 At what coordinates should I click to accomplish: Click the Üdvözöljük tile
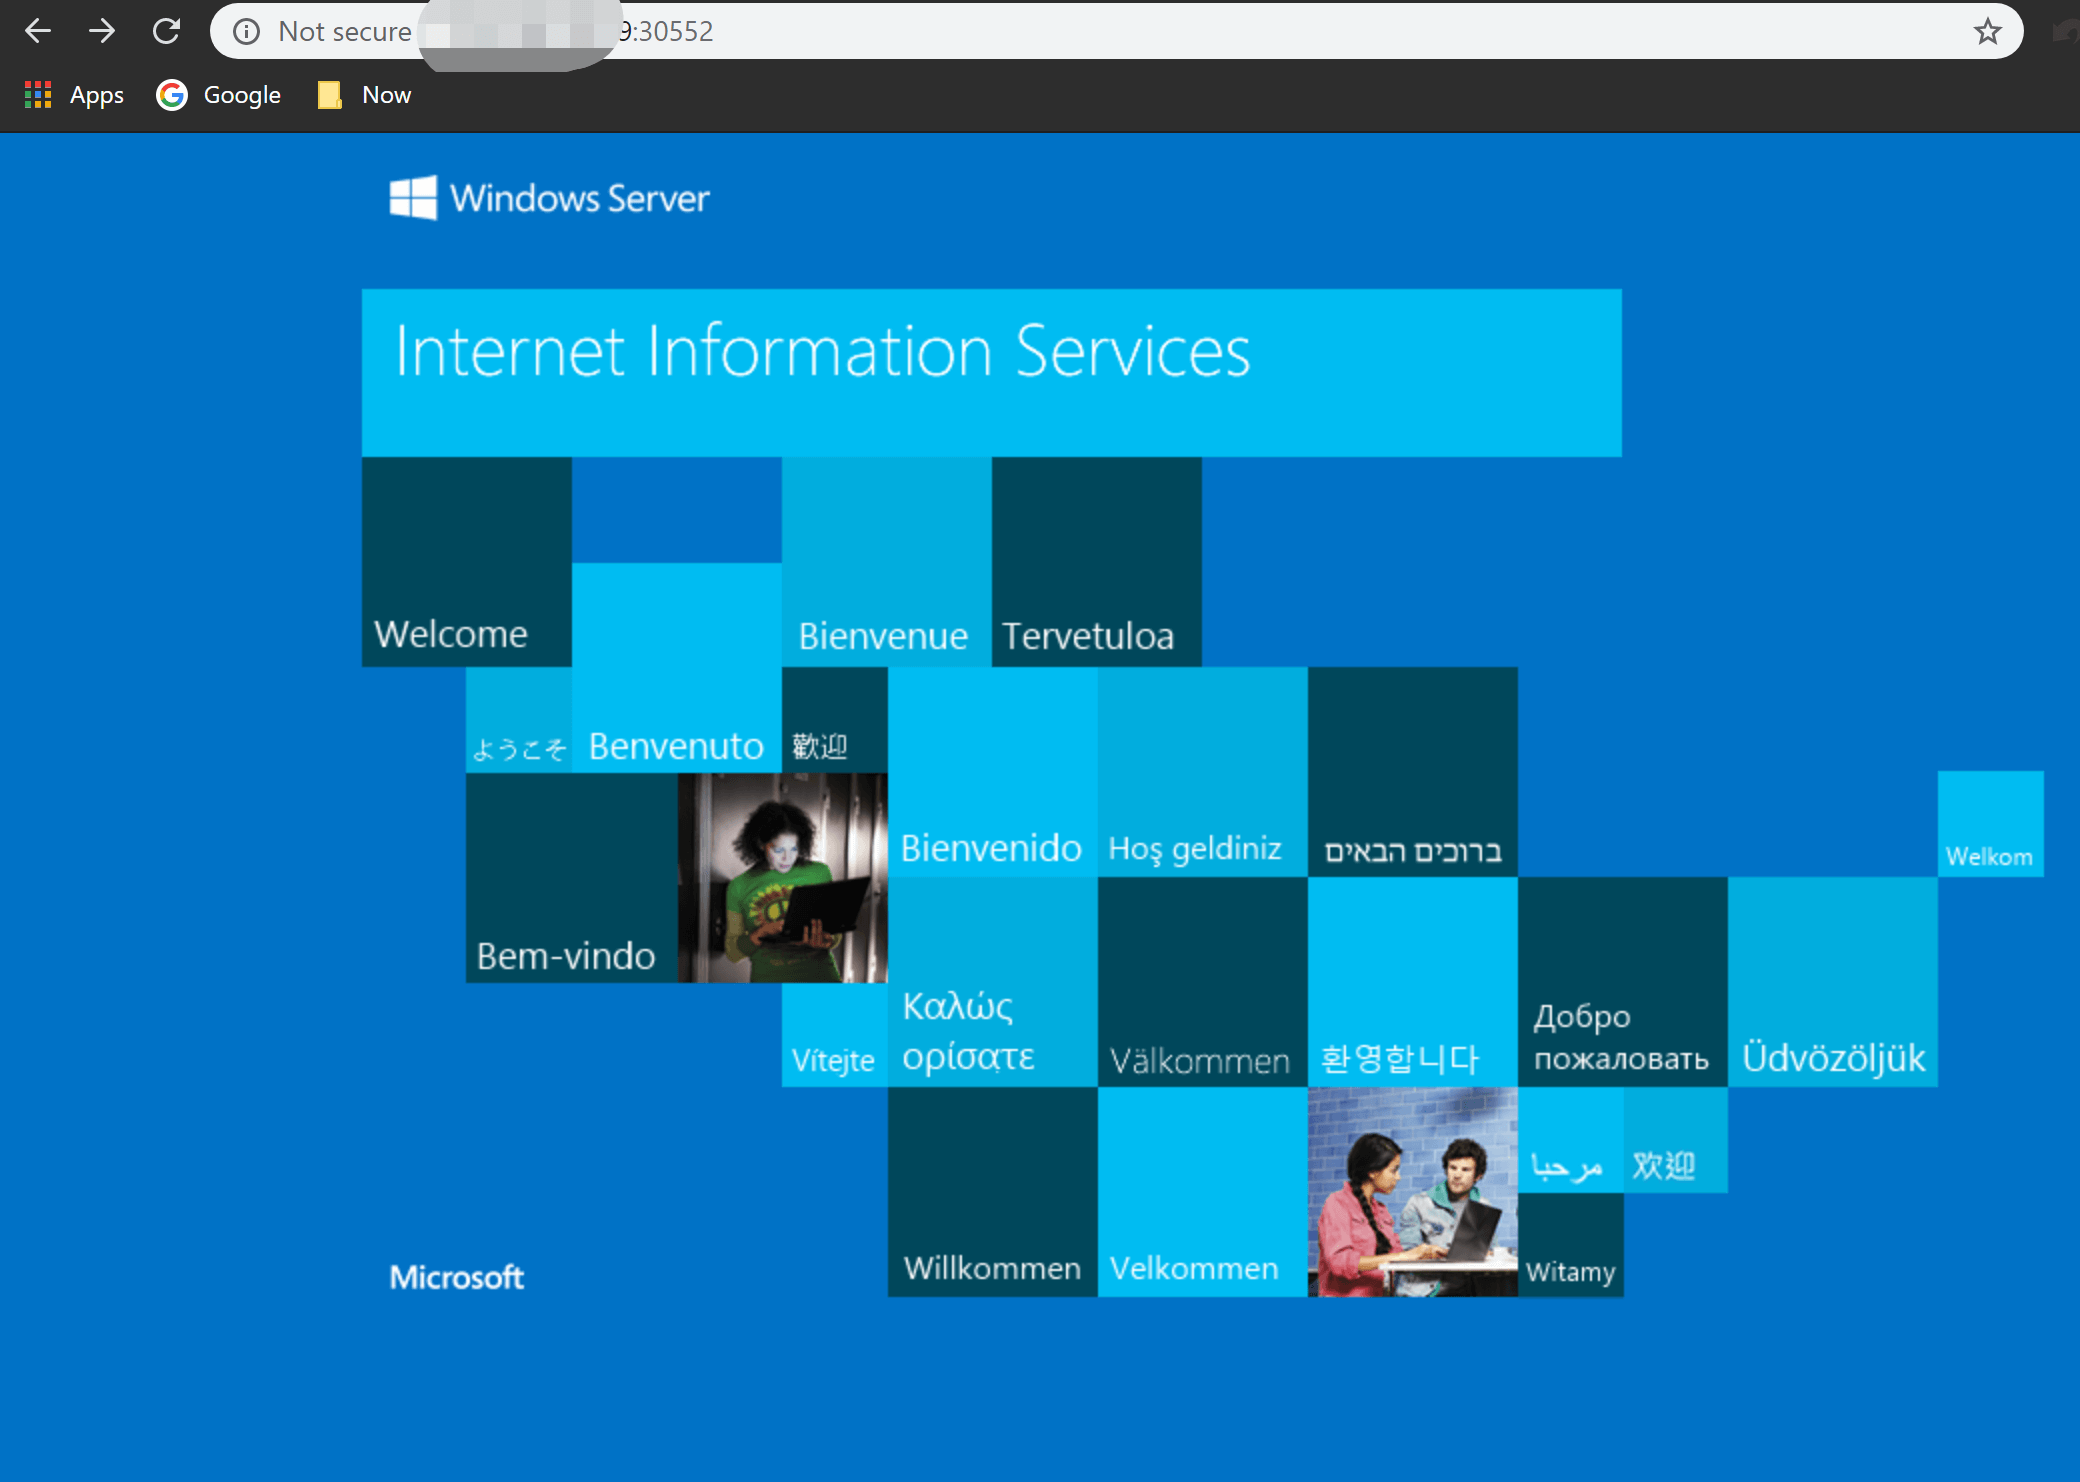[1833, 982]
